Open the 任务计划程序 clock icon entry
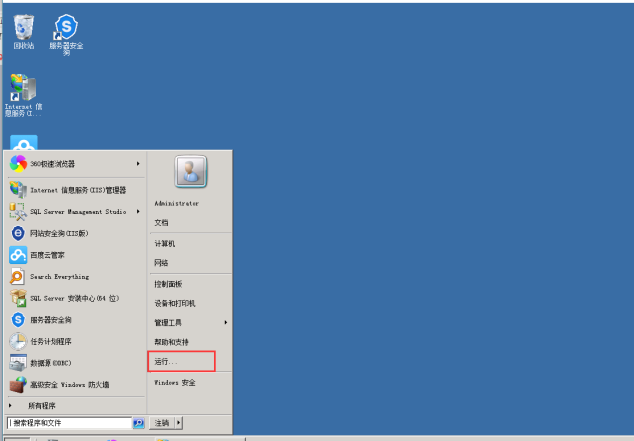The image size is (634, 441). (76, 342)
